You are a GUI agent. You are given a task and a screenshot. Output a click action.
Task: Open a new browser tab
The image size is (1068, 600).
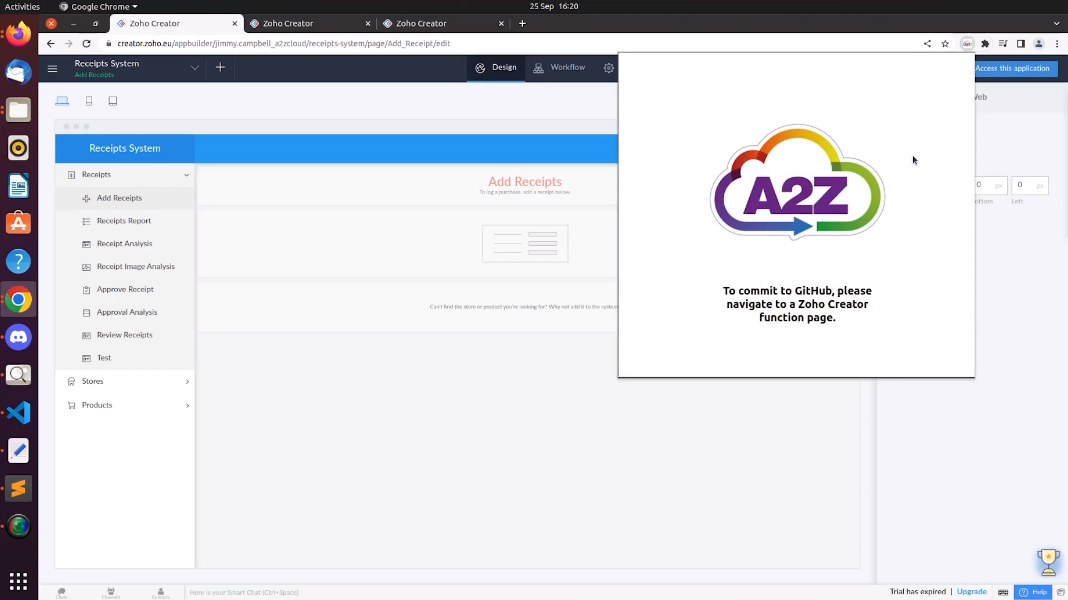[x=522, y=23]
